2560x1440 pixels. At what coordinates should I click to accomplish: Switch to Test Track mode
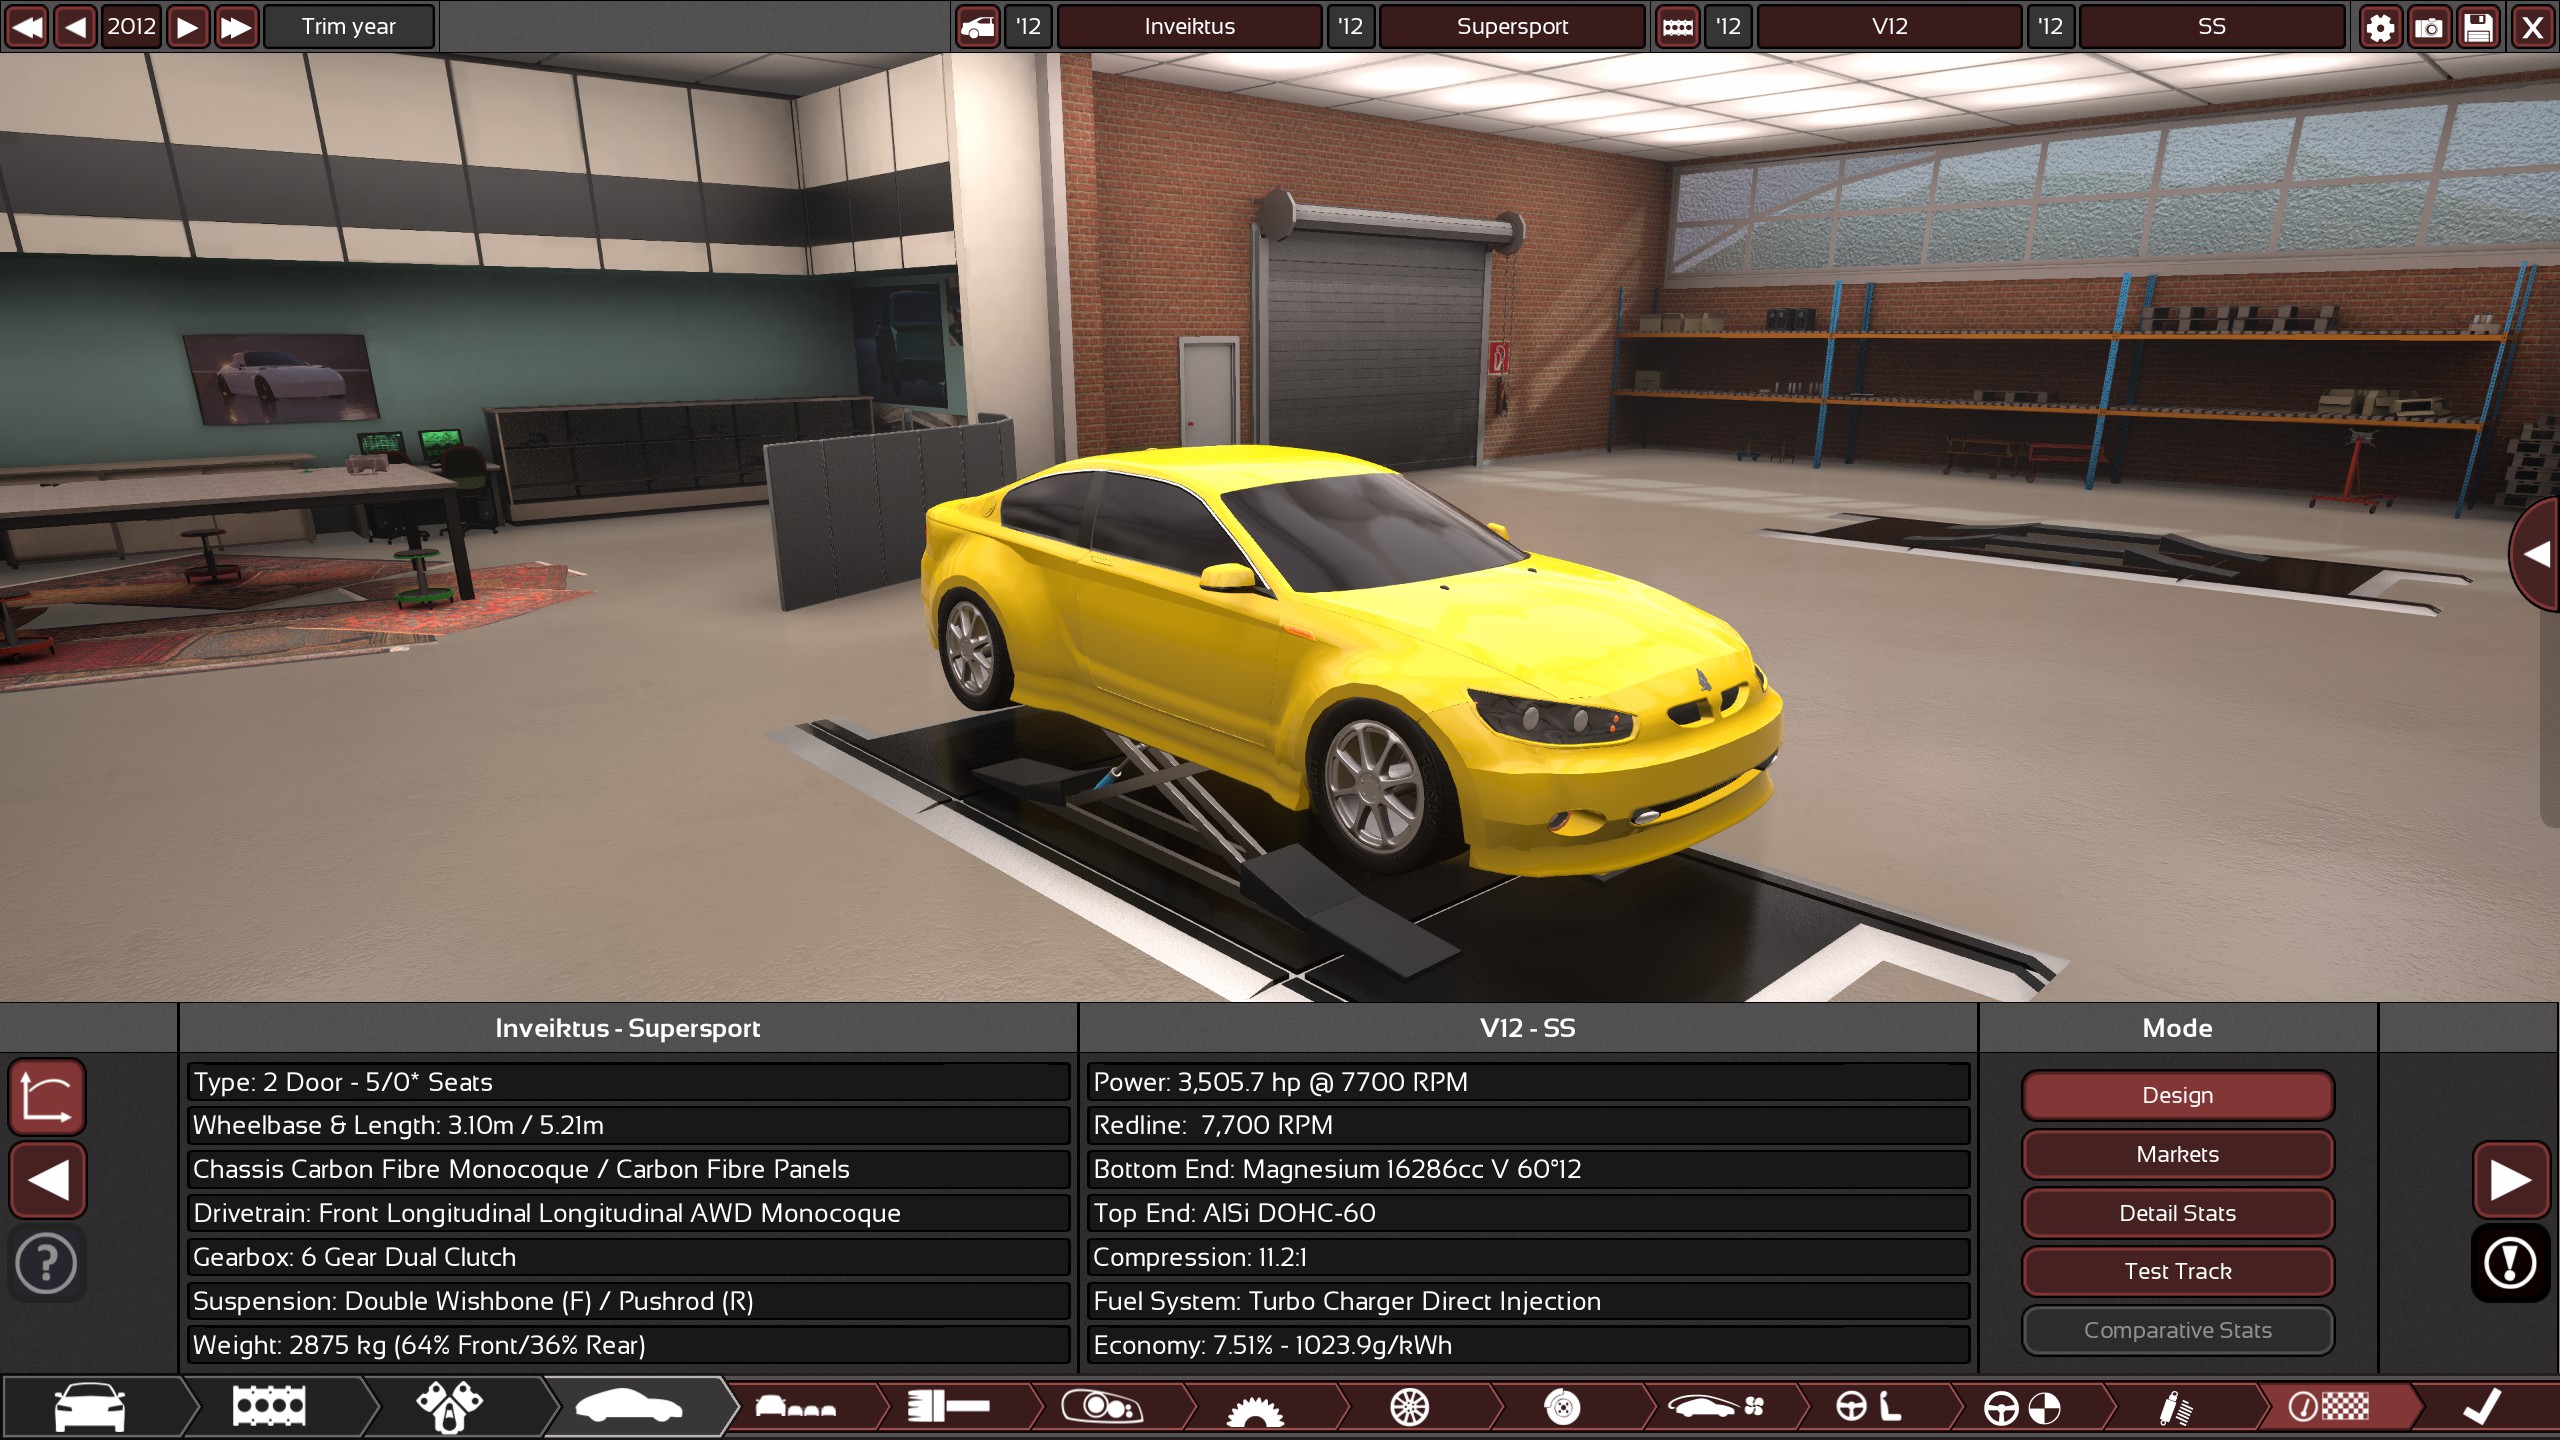[x=2177, y=1271]
